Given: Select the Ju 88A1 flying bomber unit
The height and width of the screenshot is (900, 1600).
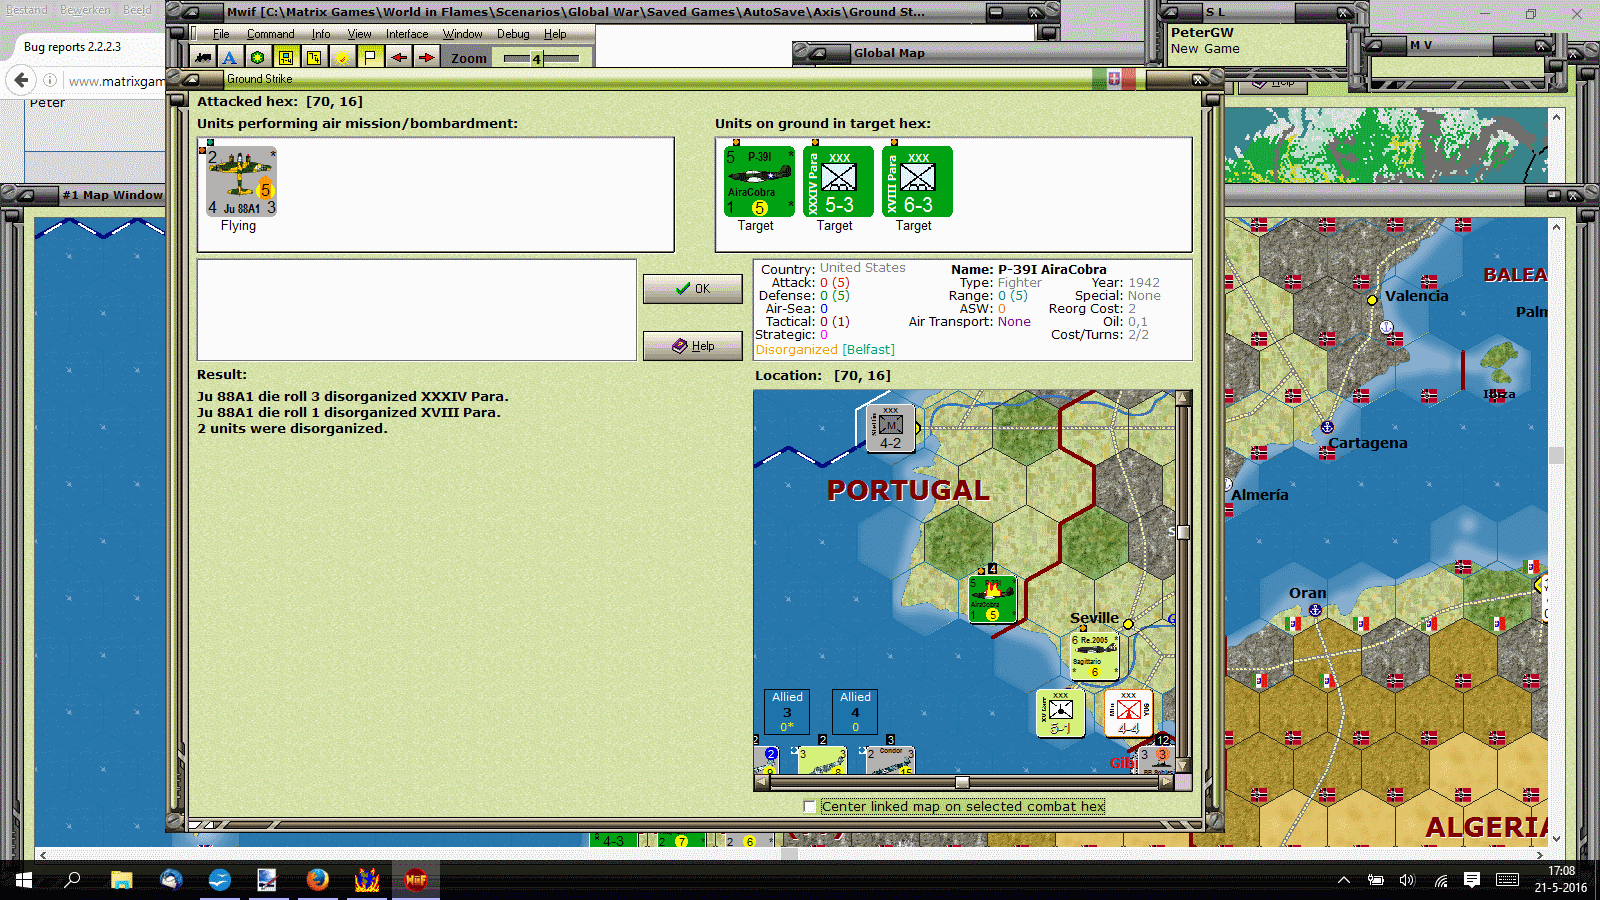Looking at the screenshot, I should 241,182.
